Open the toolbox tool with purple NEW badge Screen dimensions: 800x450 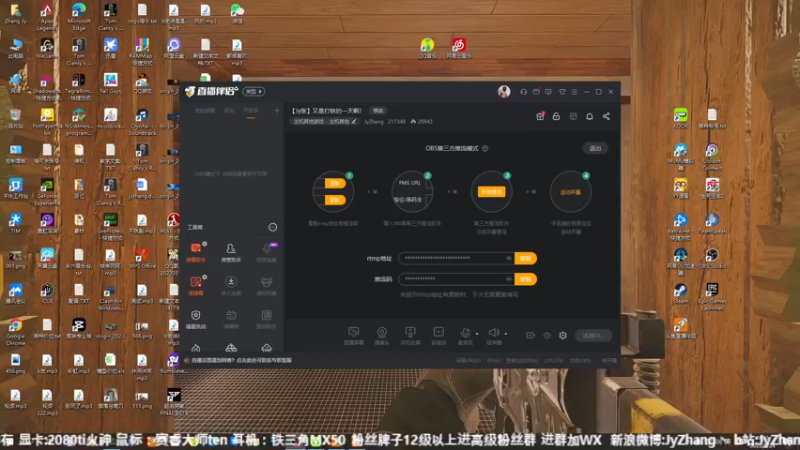tap(266, 253)
